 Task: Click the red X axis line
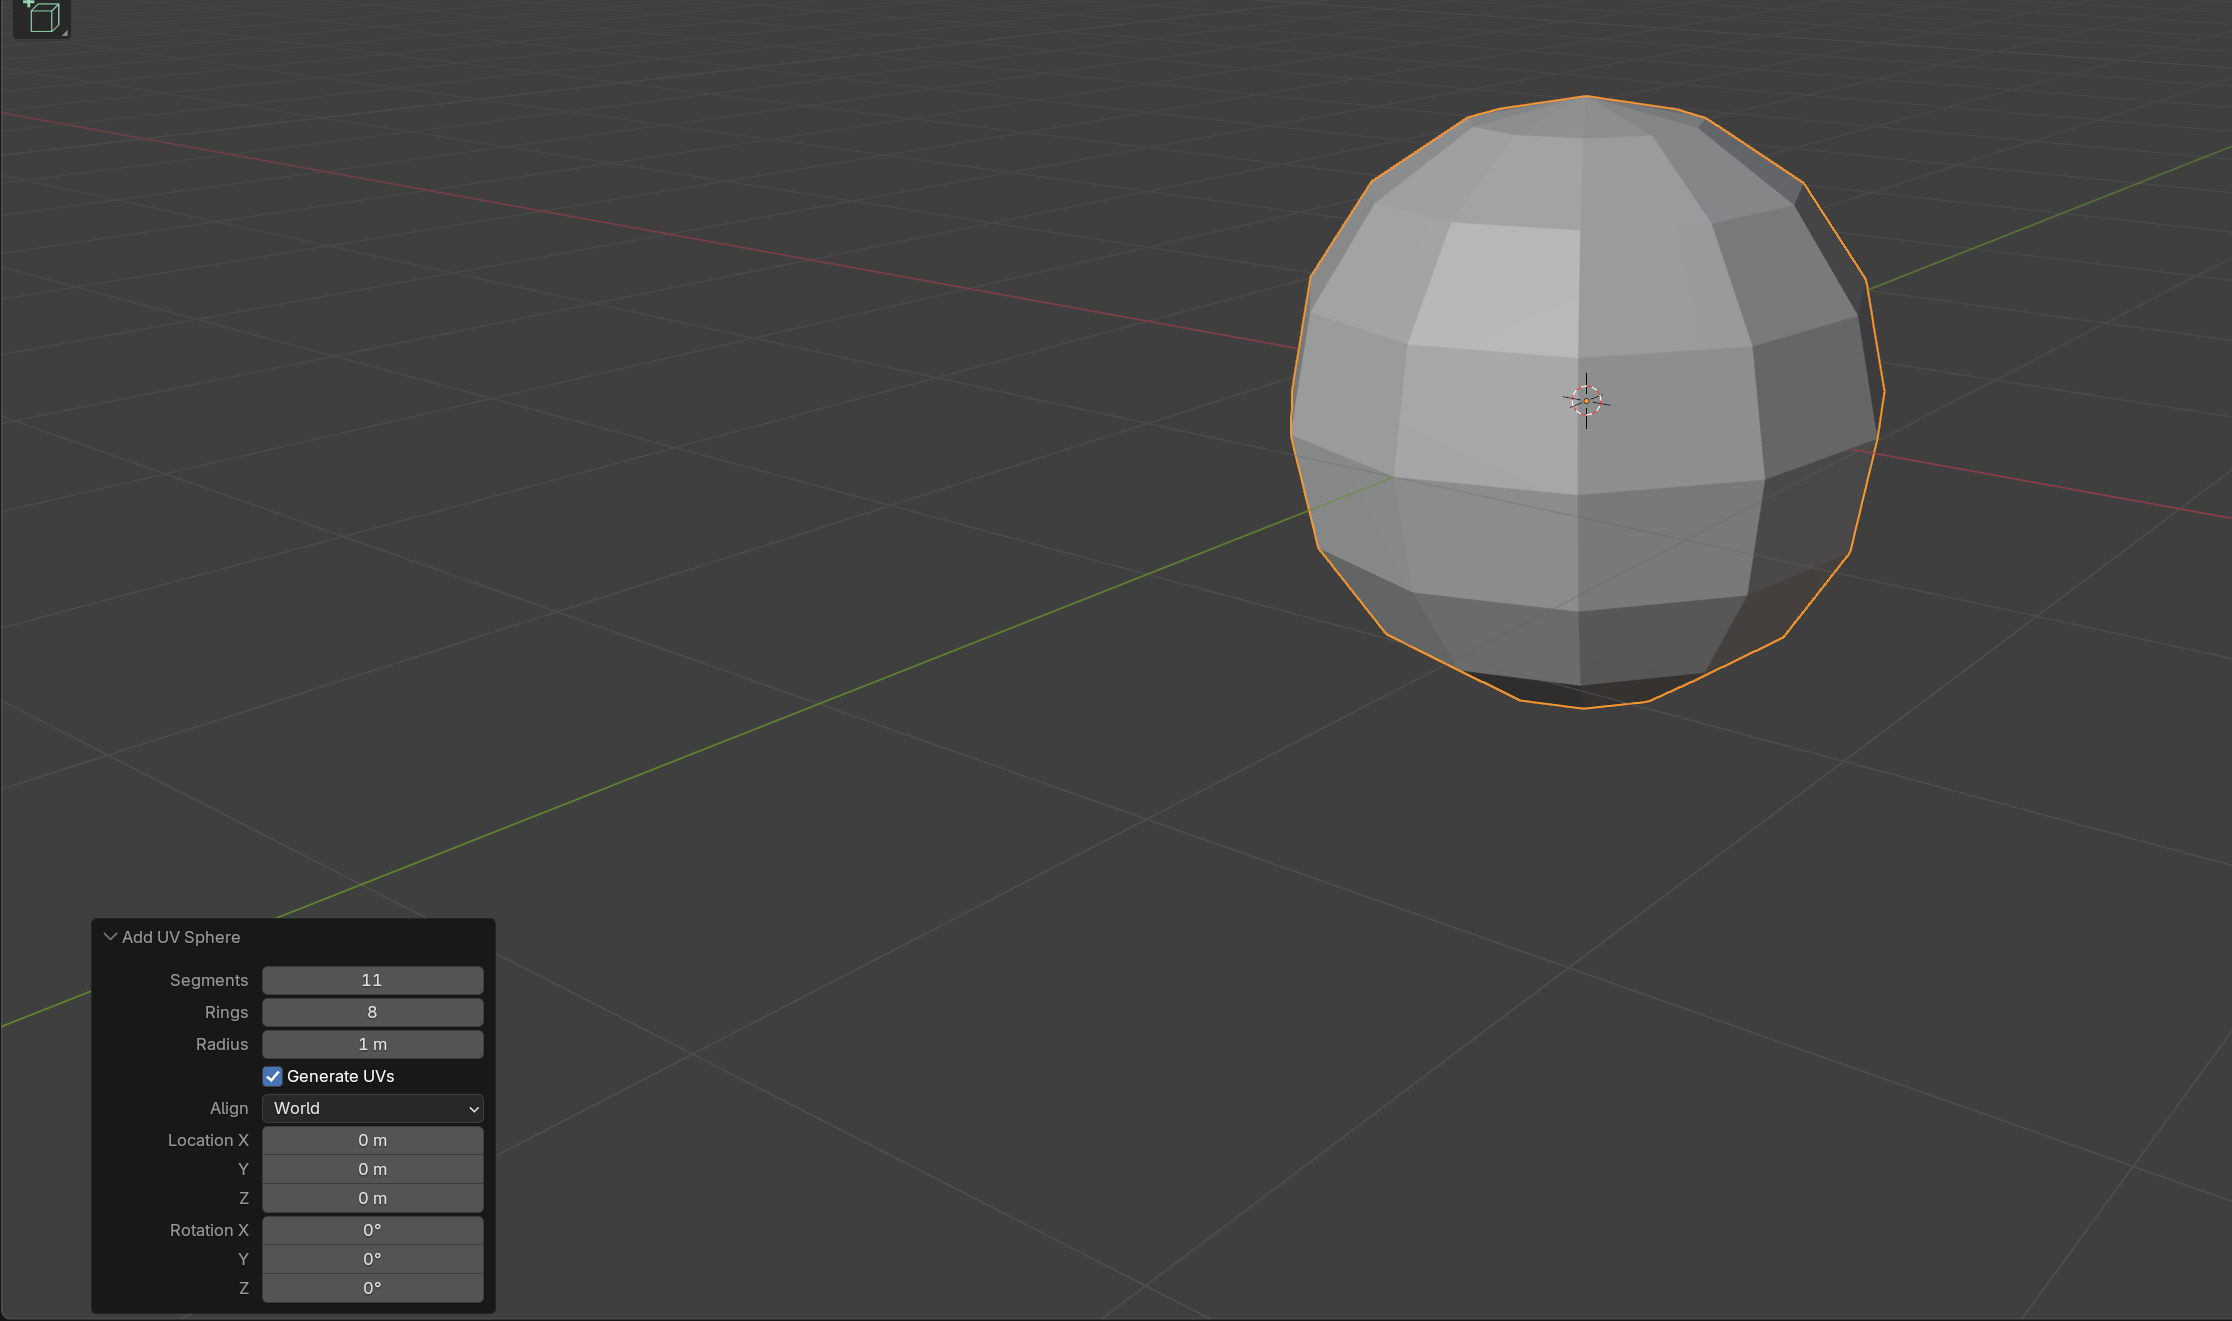point(700,241)
